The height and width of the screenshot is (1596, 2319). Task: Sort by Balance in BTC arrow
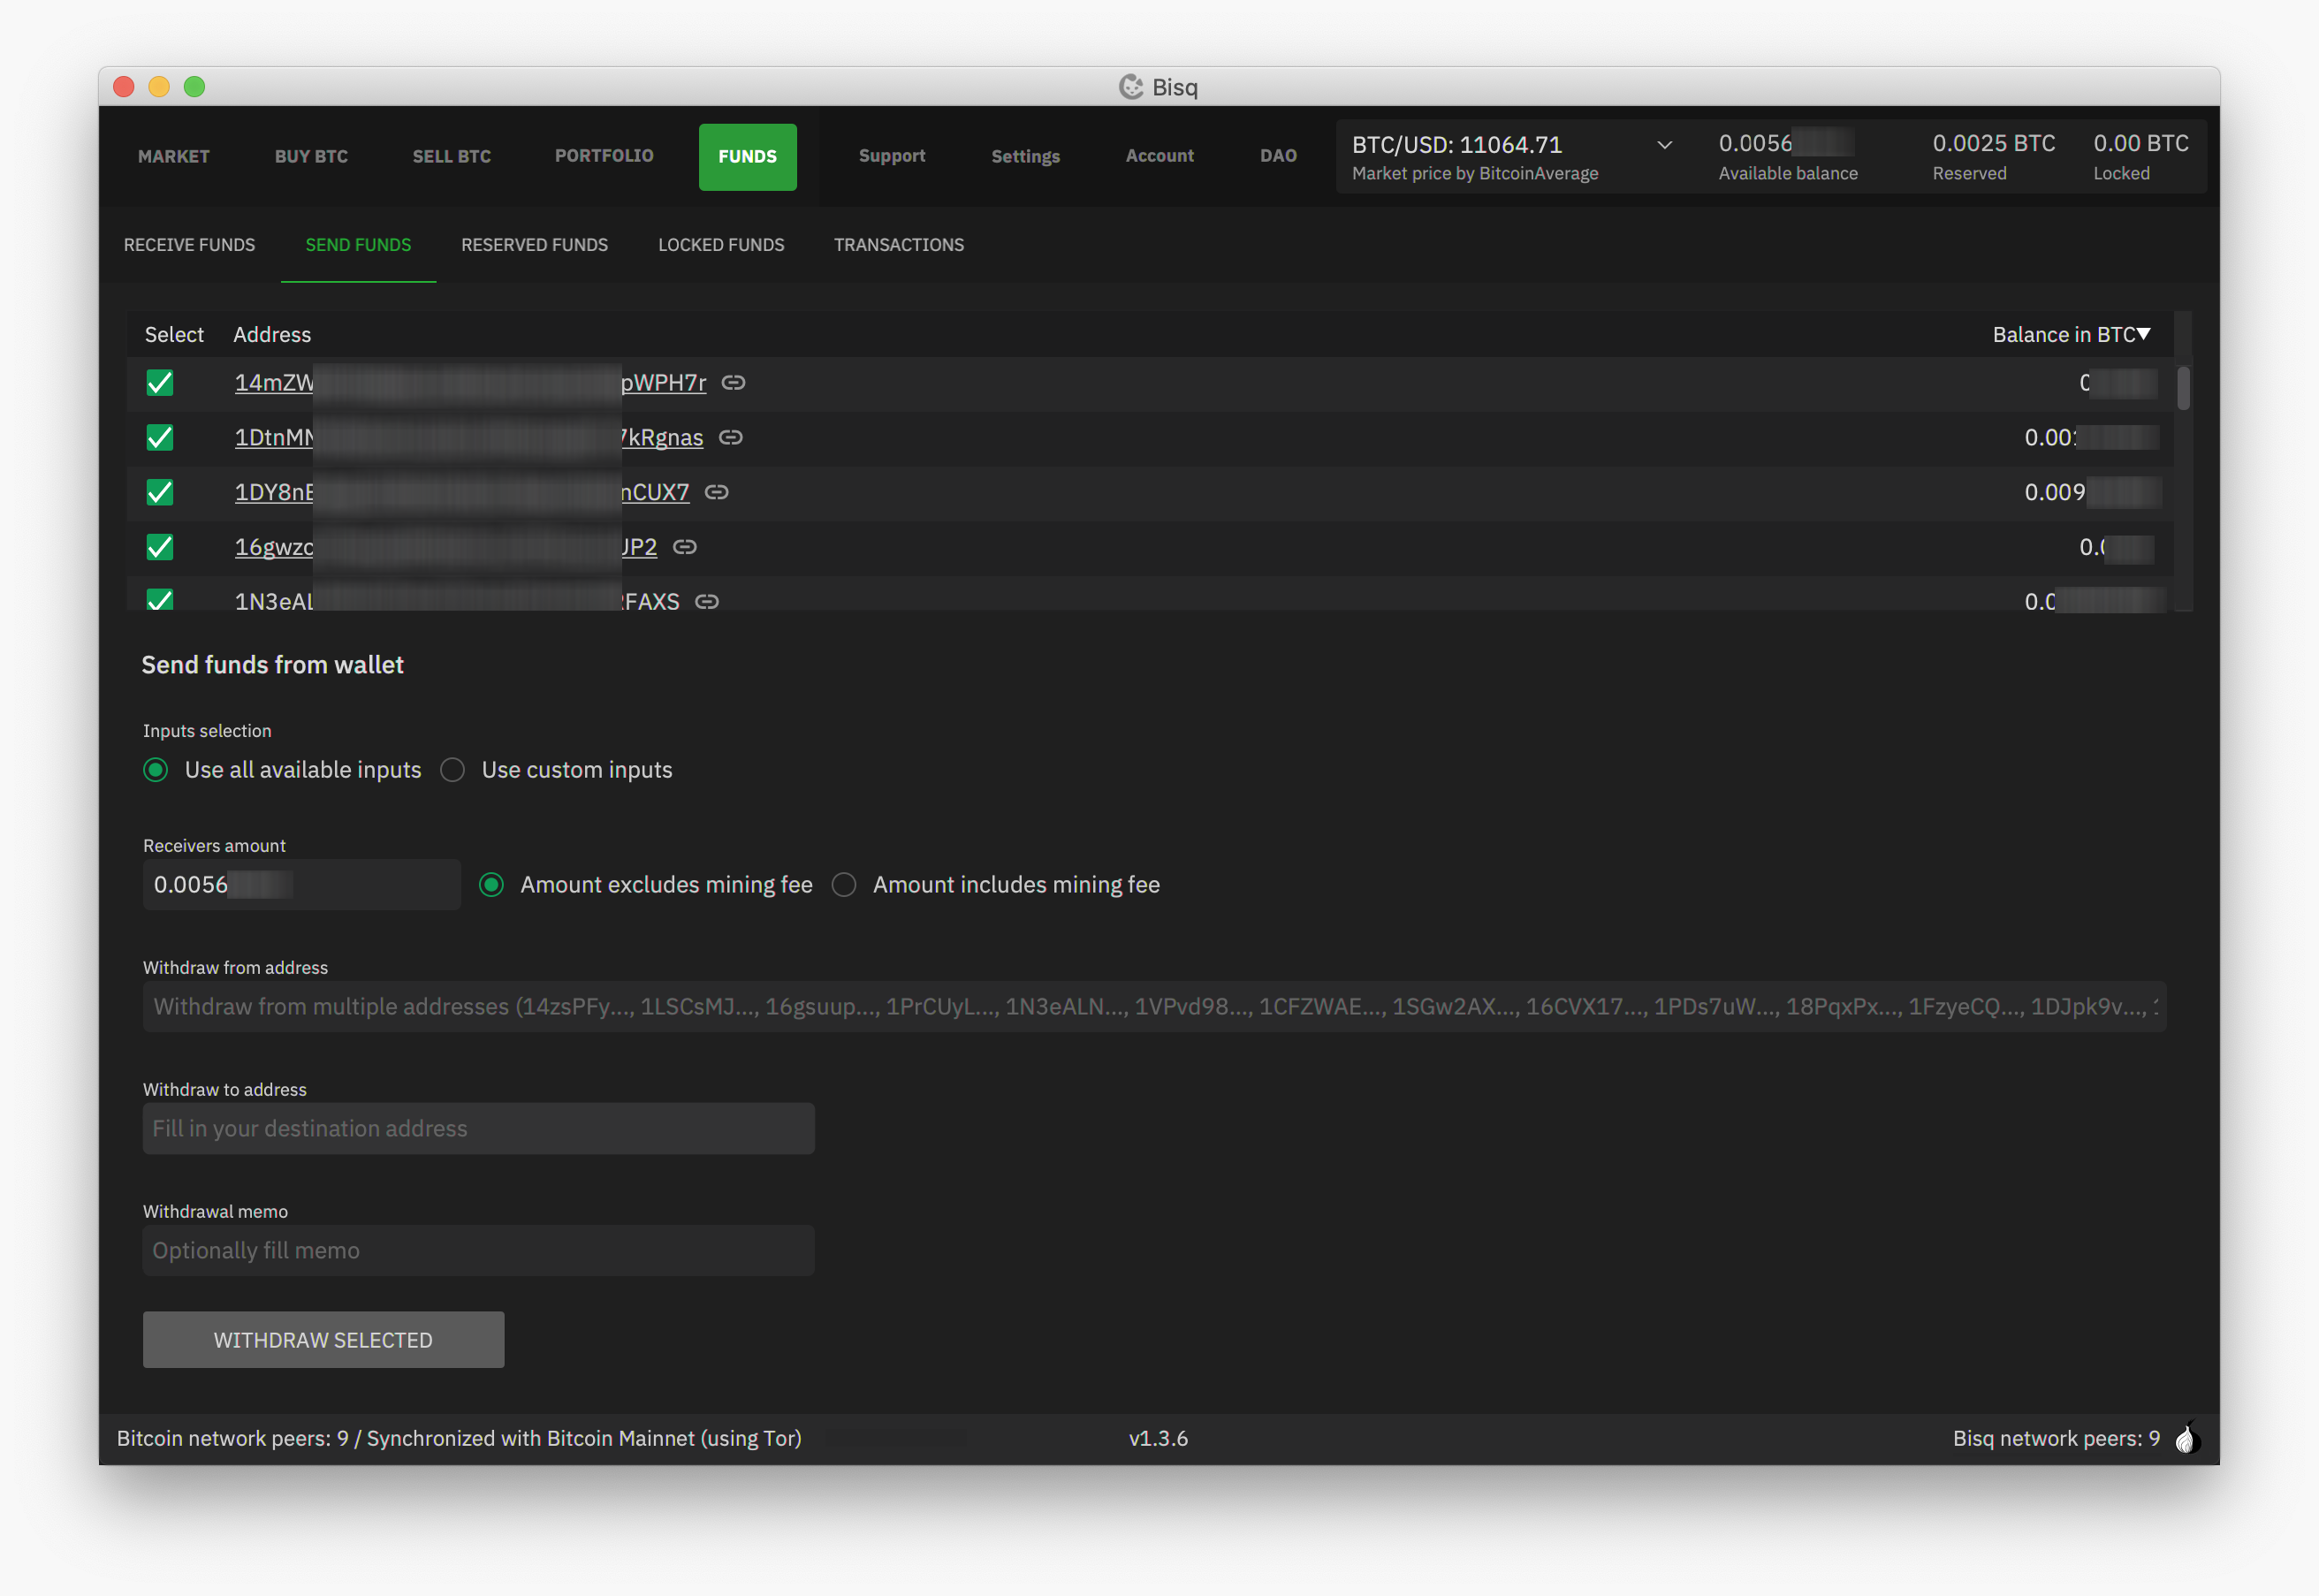pos(2143,334)
